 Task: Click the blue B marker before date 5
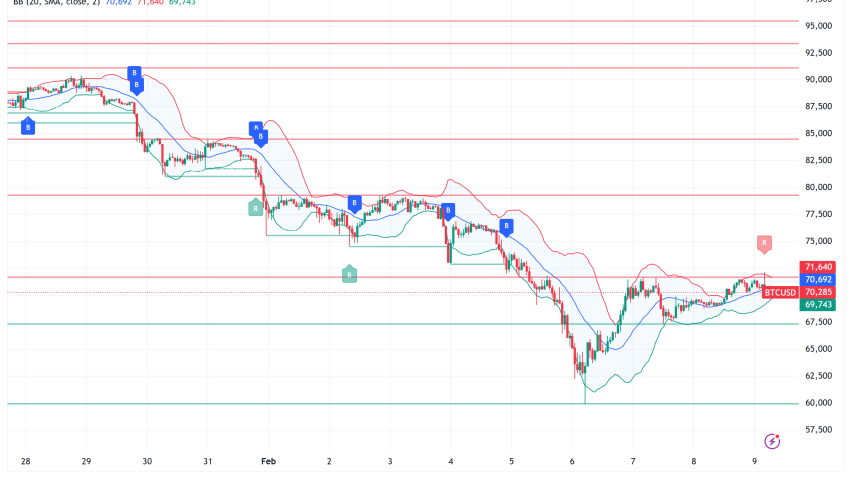click(x=506, y=227)
